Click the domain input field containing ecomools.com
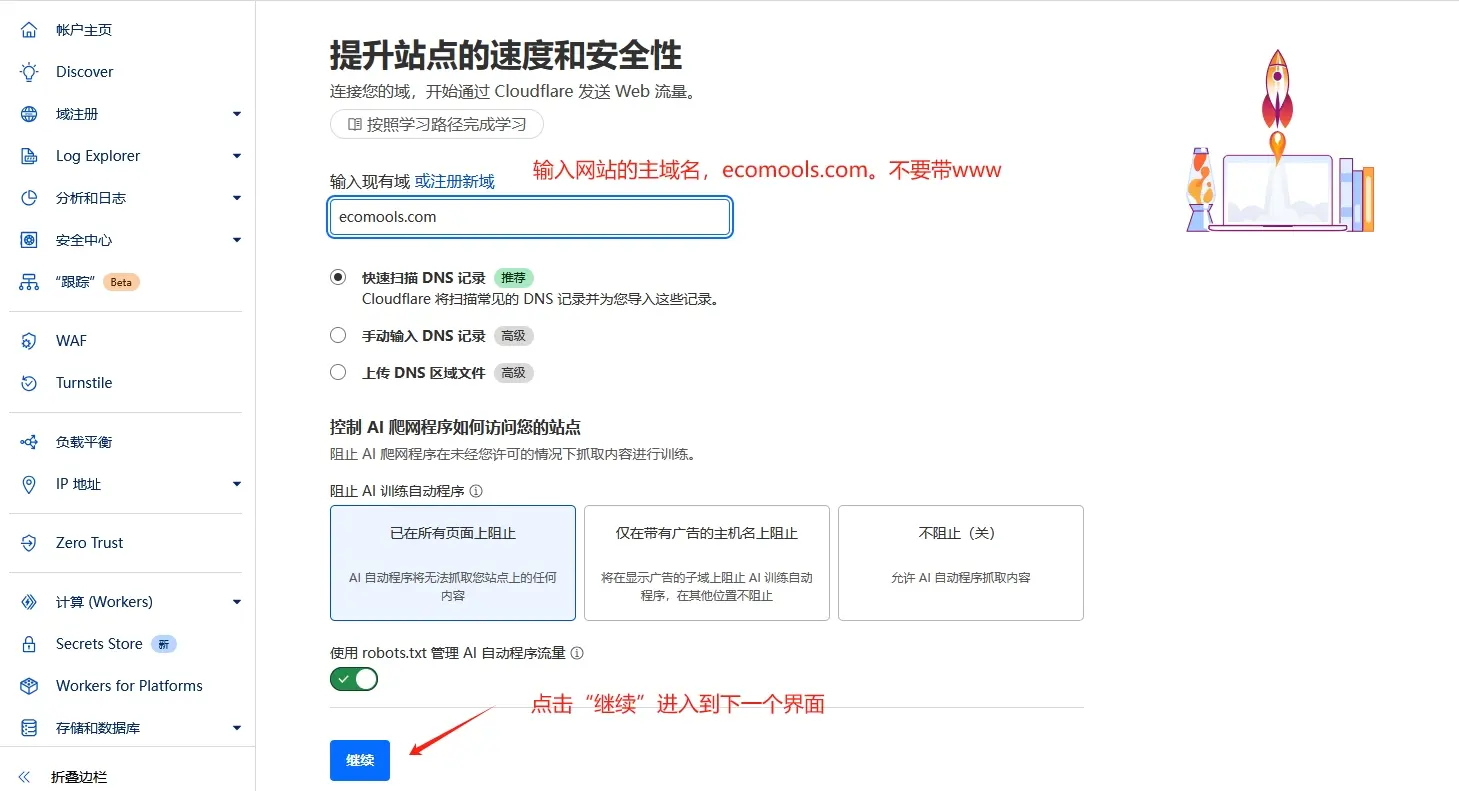Image resolution: width=1459 pixels, height=791 pixels. pyautogui.click(x=530, y=217)
